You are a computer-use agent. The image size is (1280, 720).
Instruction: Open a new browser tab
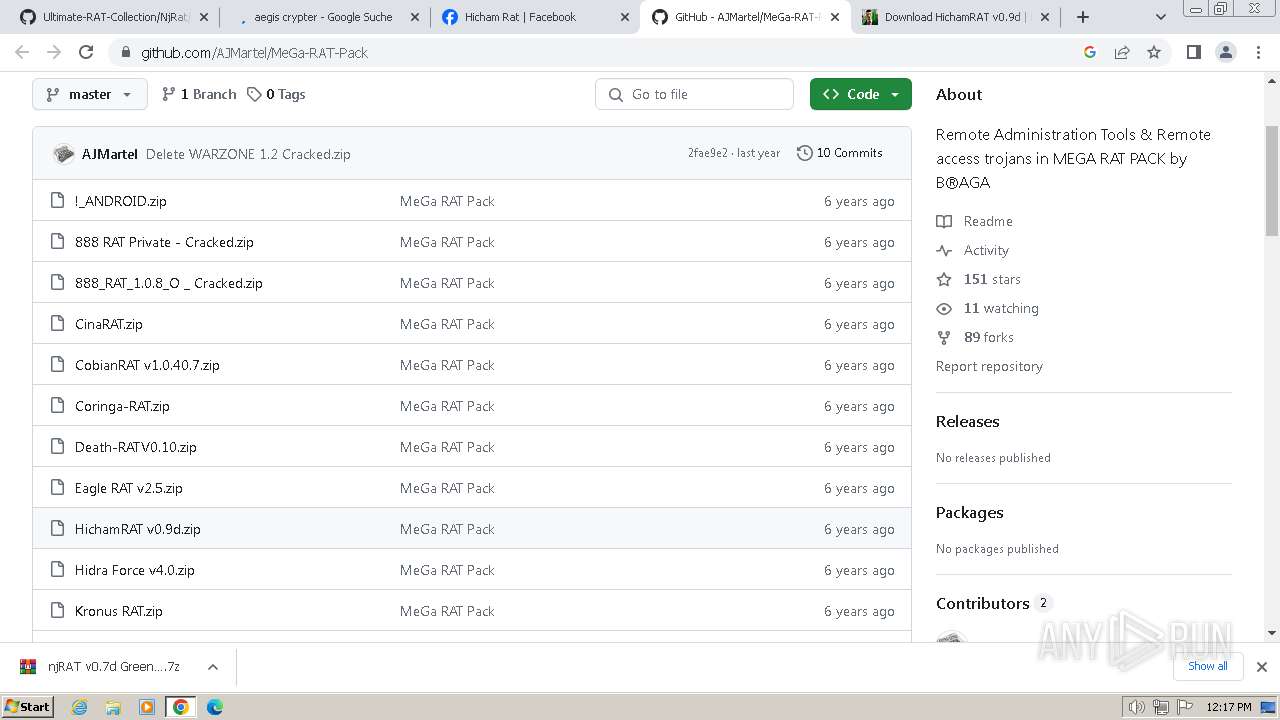click(x=1083, y=17)
